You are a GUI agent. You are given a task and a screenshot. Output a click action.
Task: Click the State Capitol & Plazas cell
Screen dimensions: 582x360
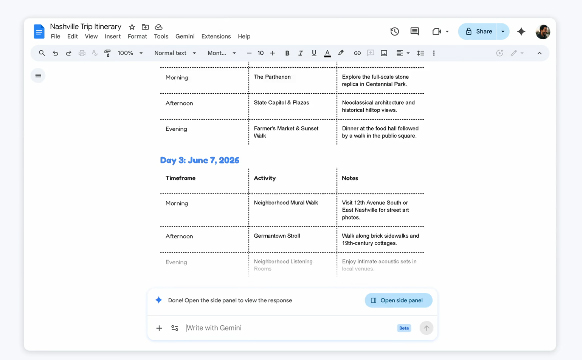(x=281, y=102)
